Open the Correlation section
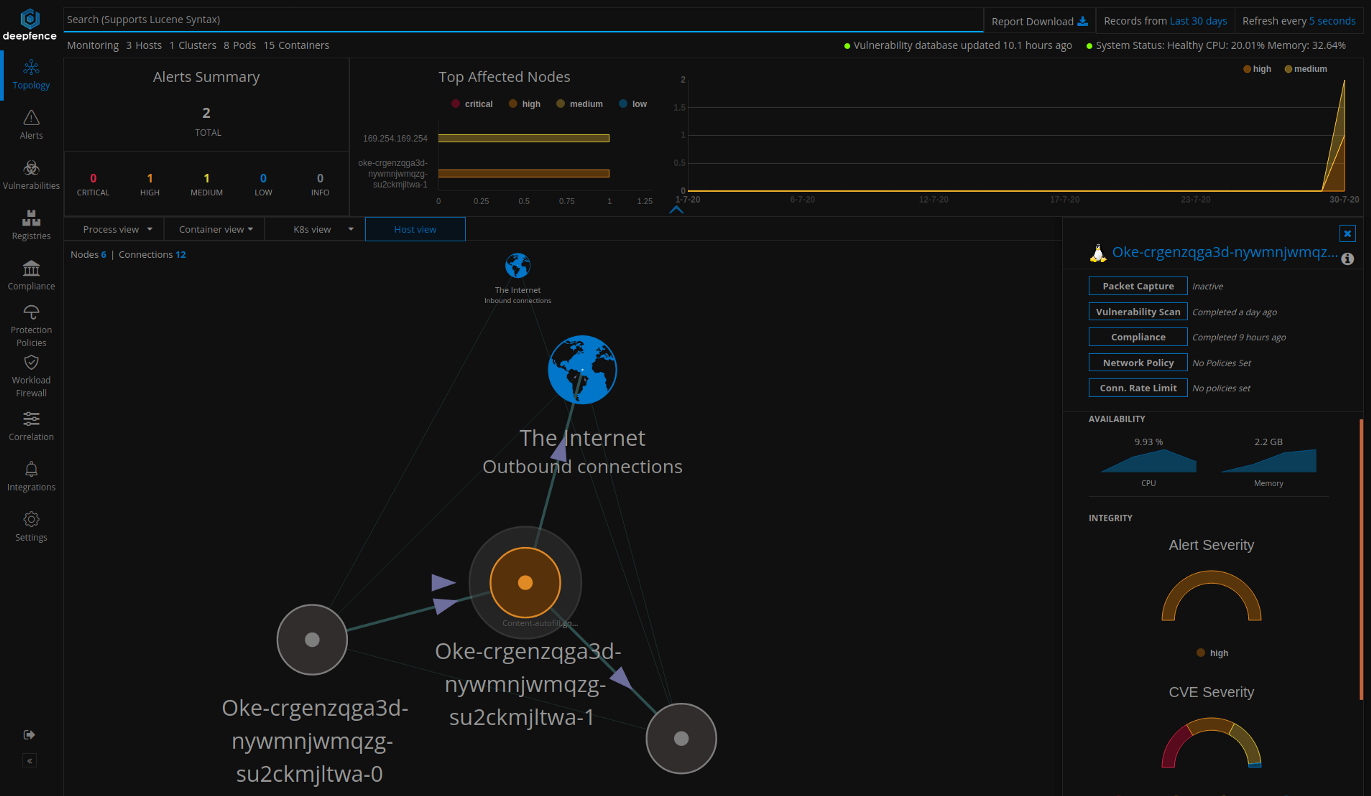1371x796 pixels. 31,424
